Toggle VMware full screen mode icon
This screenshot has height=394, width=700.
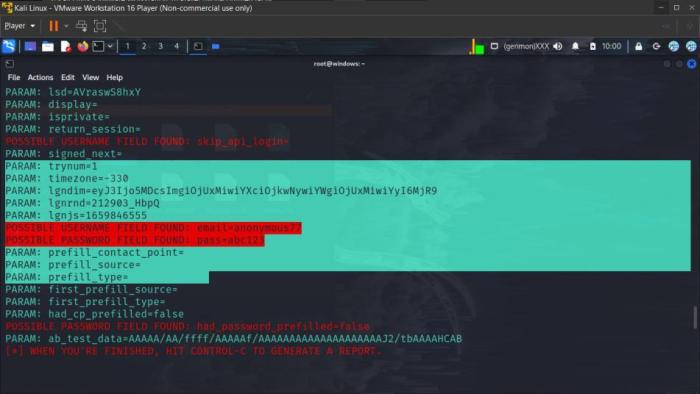click(100, 26)
